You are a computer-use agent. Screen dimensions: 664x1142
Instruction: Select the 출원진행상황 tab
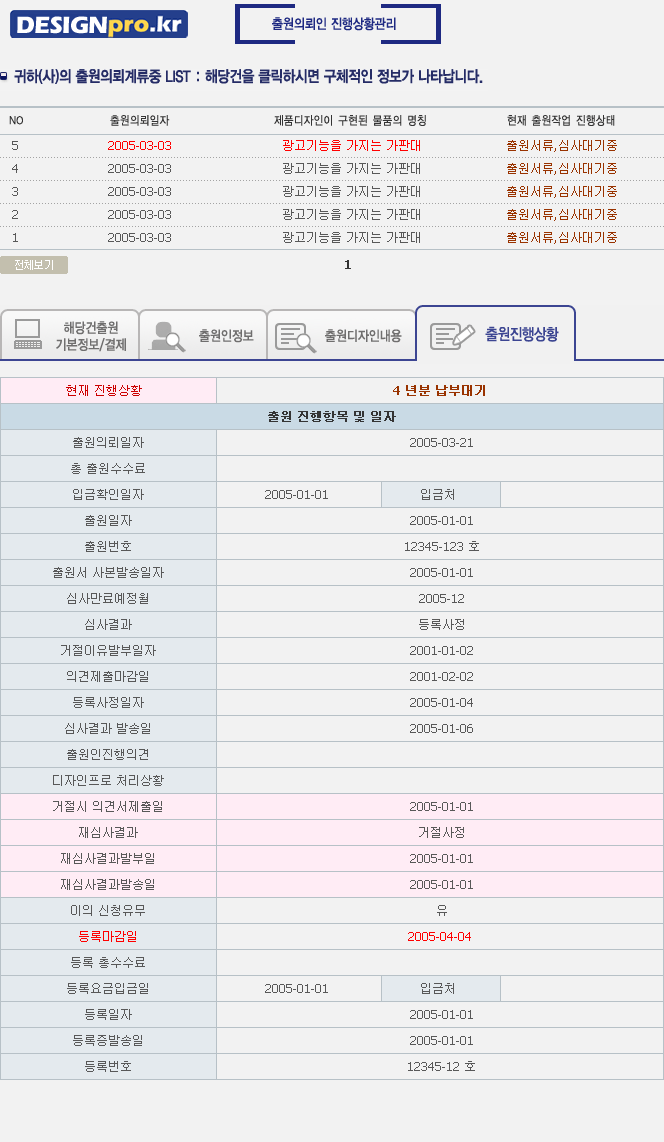[495, 334]
